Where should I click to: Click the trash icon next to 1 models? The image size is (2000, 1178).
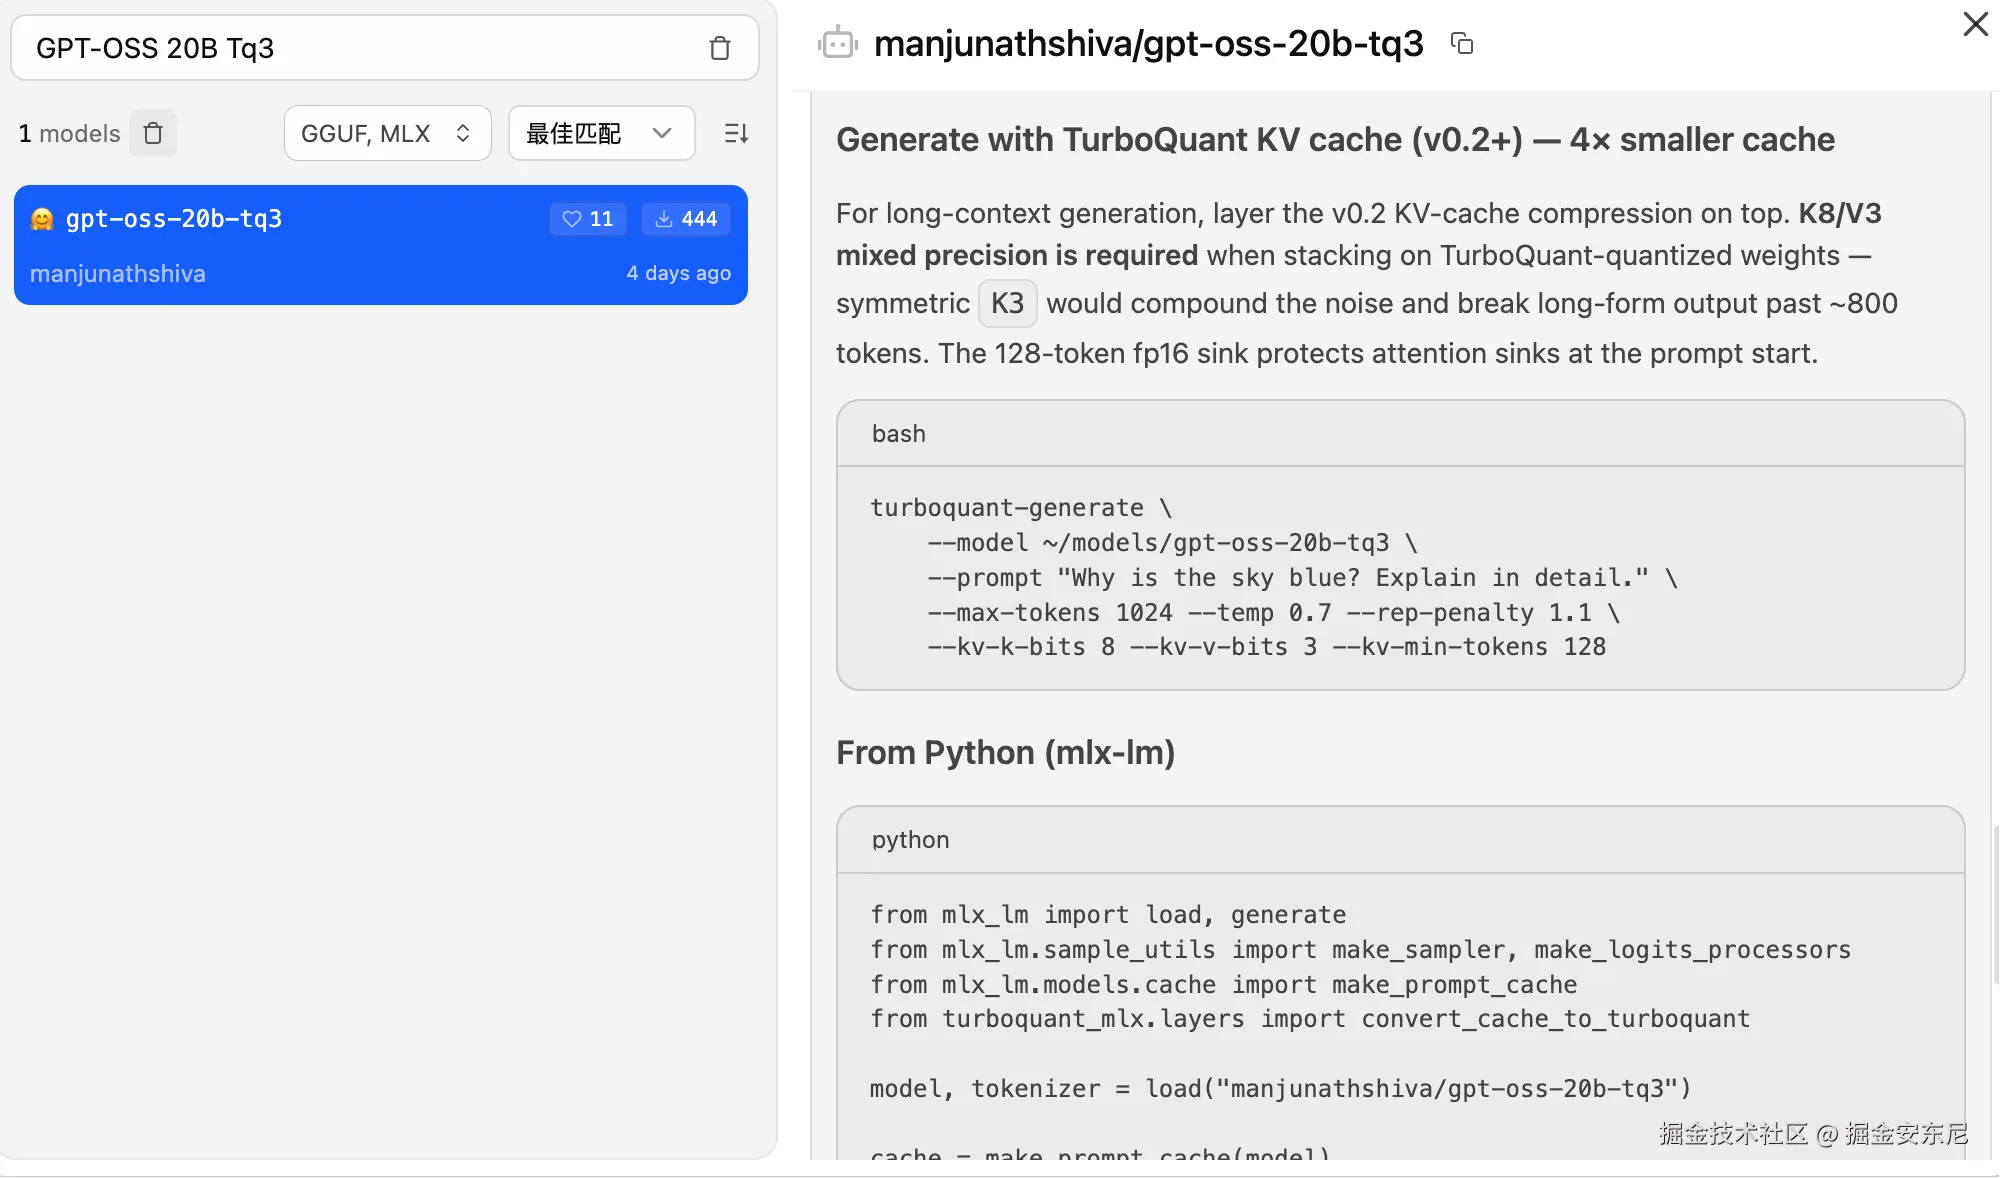(153, 133)
